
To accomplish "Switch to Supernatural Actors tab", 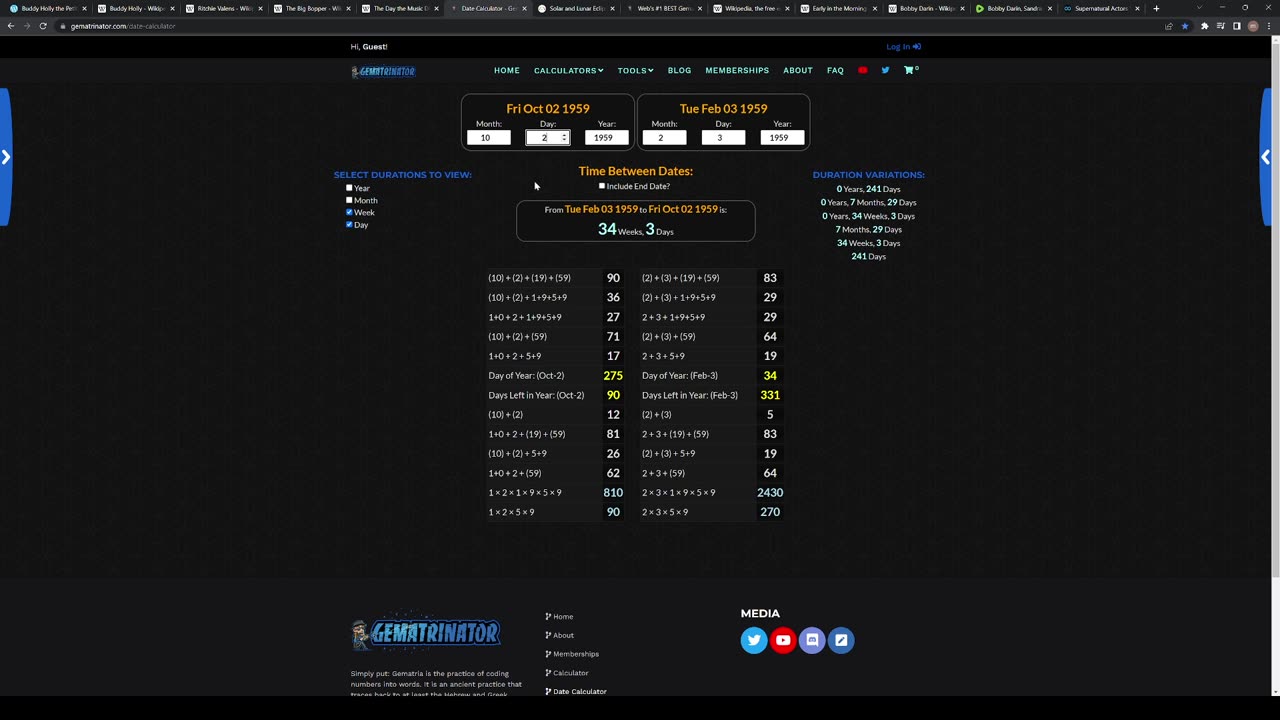I will pos(1100,8).
